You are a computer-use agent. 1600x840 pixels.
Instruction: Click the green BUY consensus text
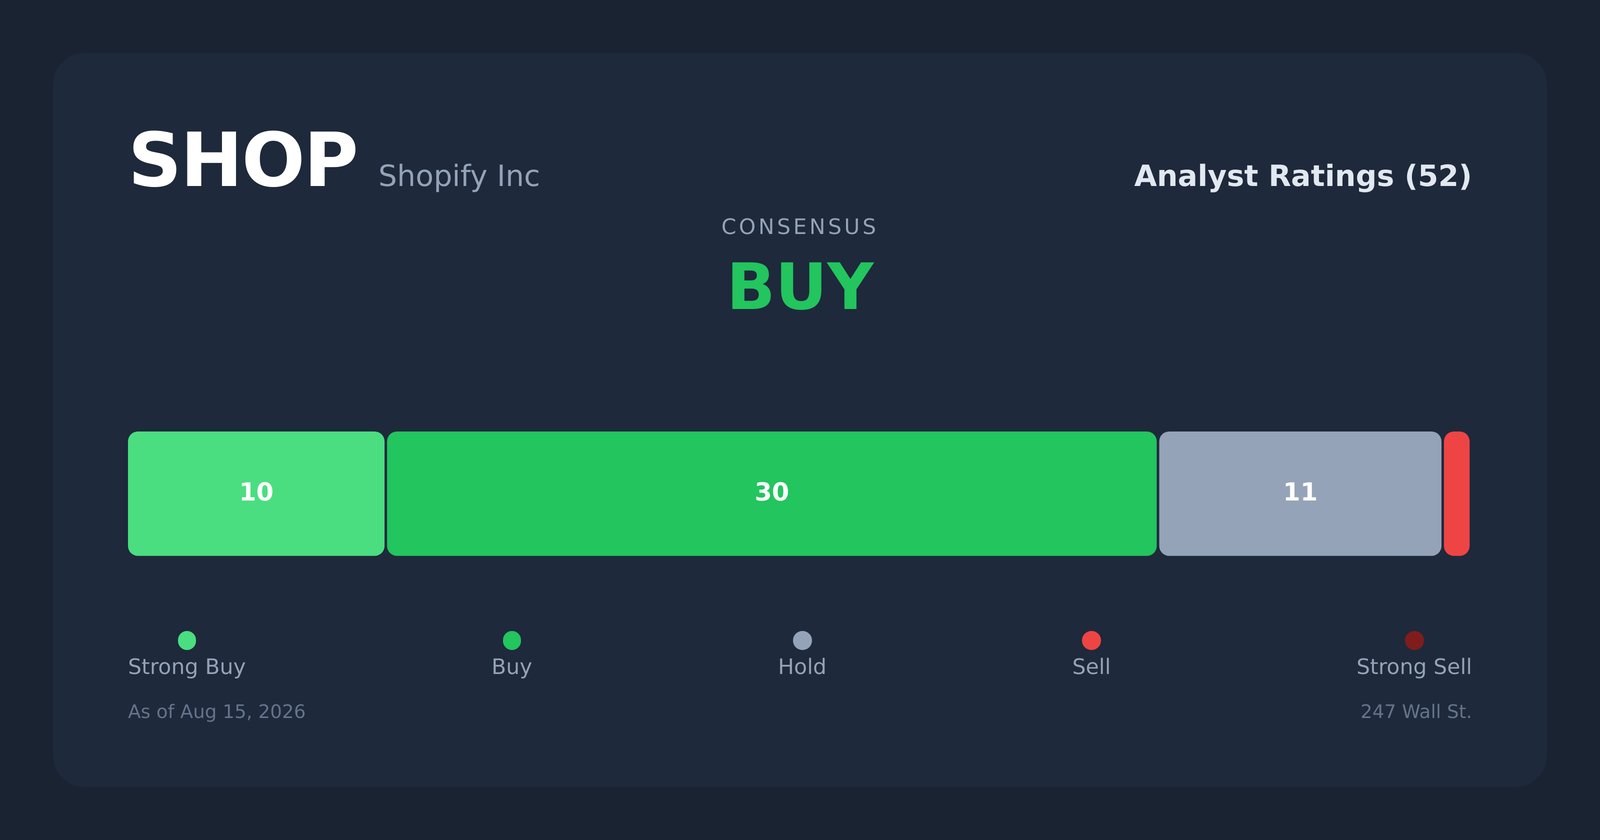tap(800, 288)
